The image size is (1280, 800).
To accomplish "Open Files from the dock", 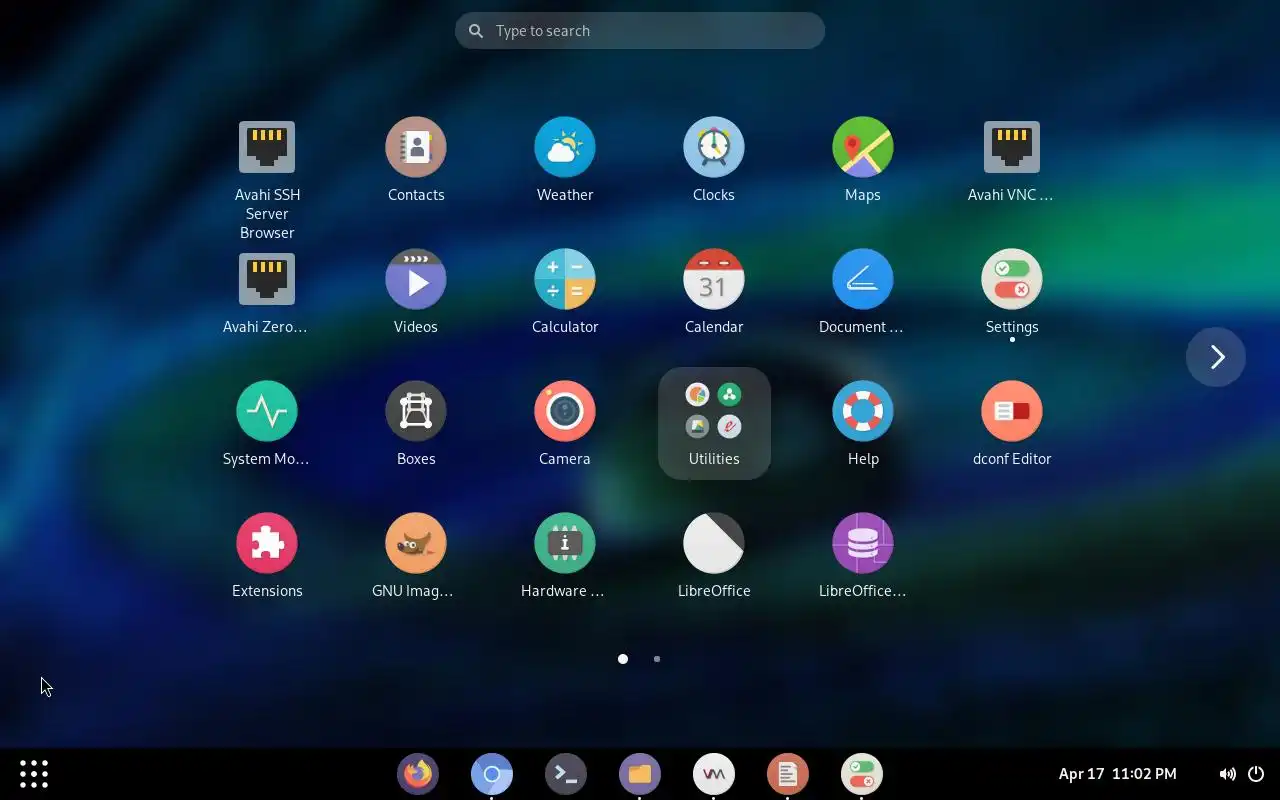I will (640, 774).
